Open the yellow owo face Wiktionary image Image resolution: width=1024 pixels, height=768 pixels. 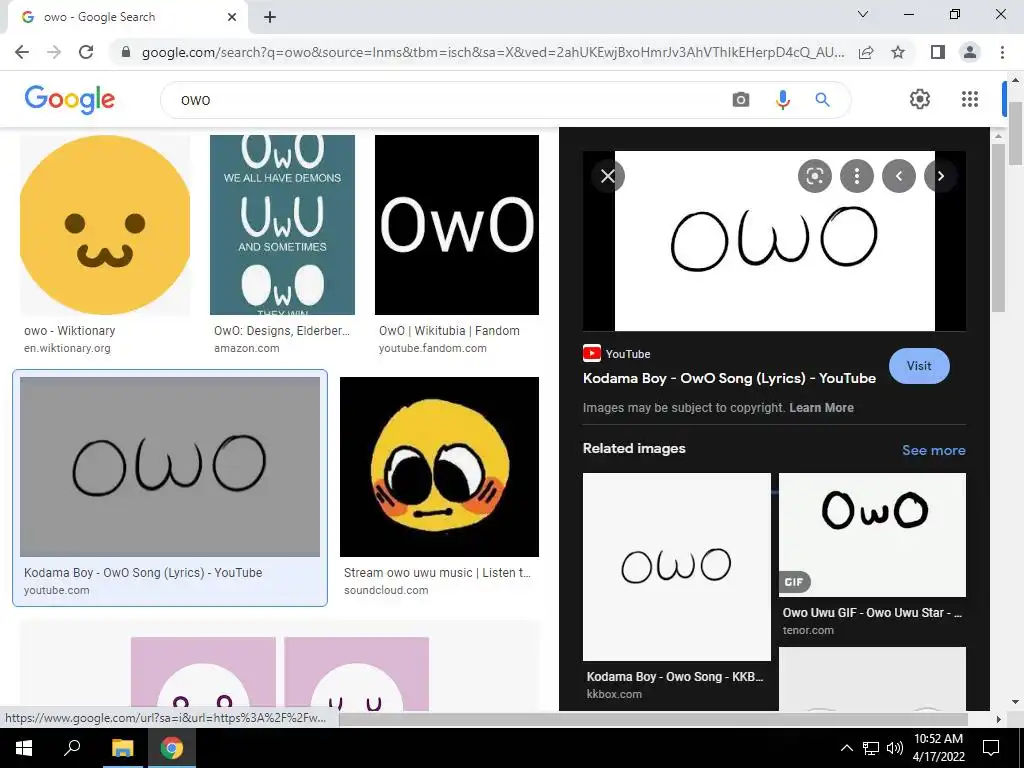click(x=105, y=225)
